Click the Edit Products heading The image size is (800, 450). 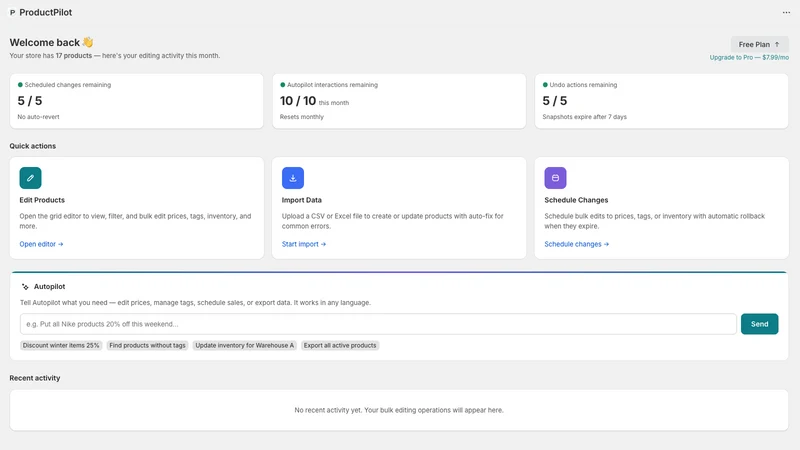click(x=42, y=200)
